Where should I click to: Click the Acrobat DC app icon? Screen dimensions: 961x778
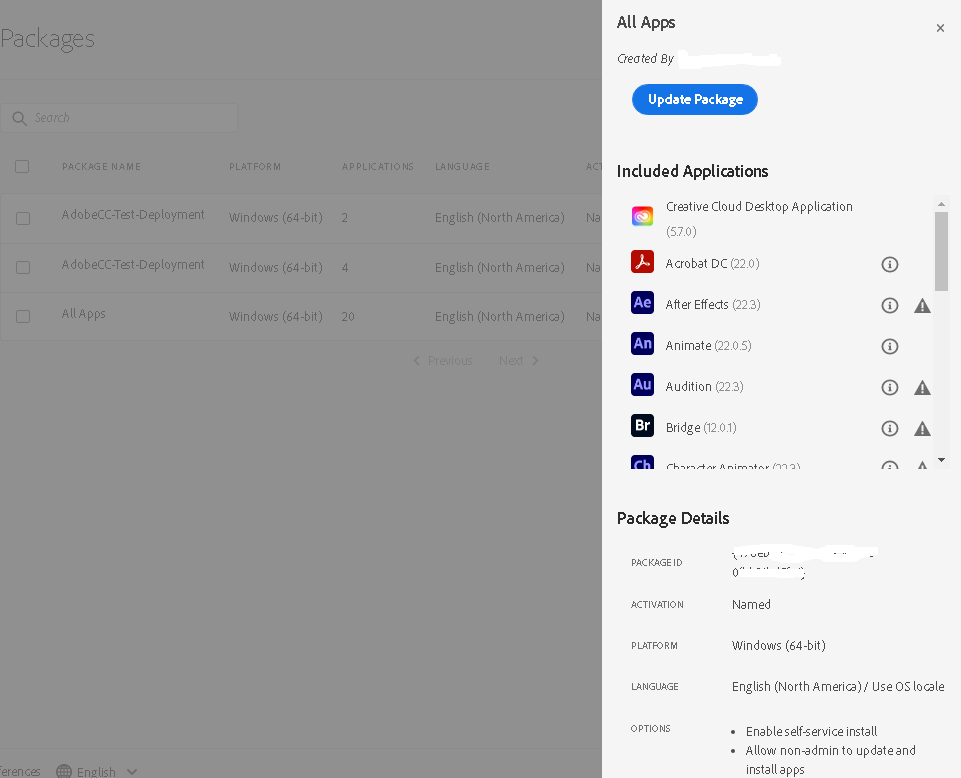[x=642, y=262]
